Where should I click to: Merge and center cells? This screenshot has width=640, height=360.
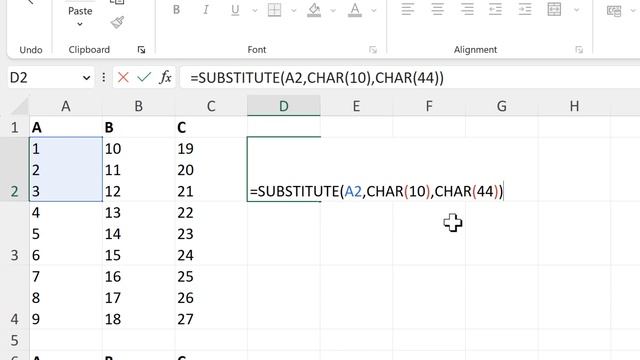coord(554,9)
